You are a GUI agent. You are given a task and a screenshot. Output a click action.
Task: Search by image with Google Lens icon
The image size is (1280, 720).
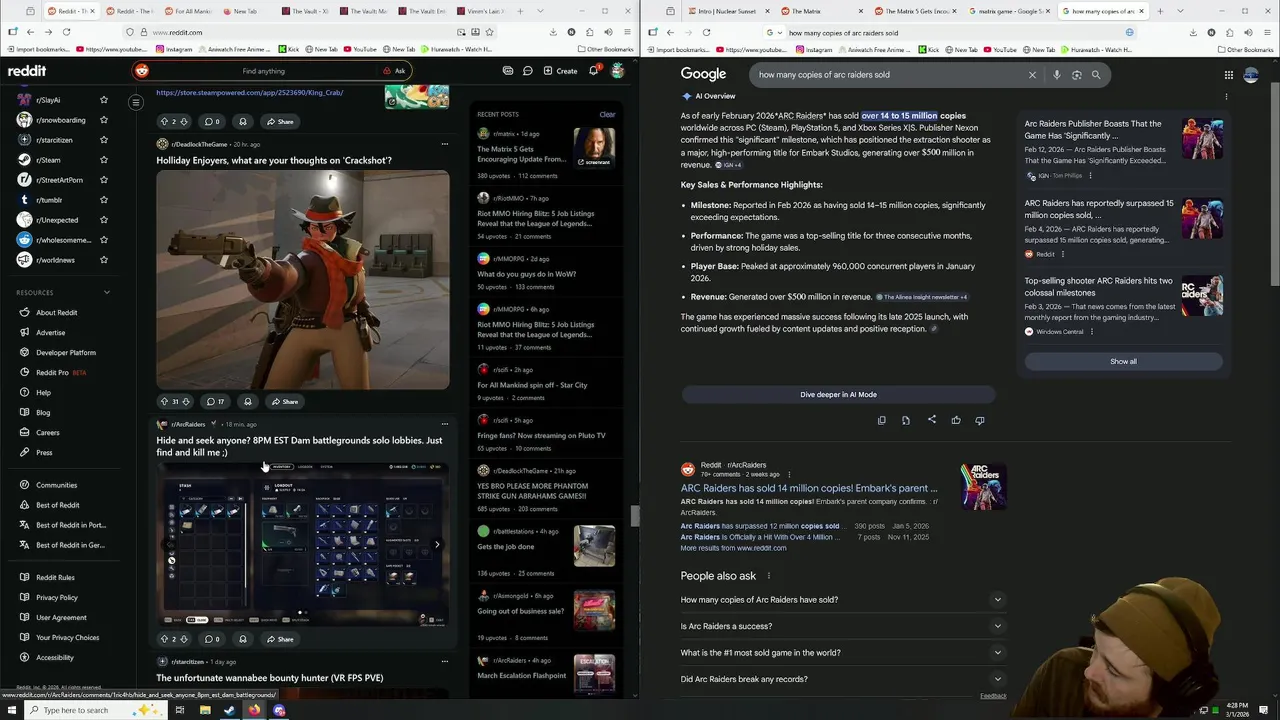pyautogui.click(x=1076, y=75)
